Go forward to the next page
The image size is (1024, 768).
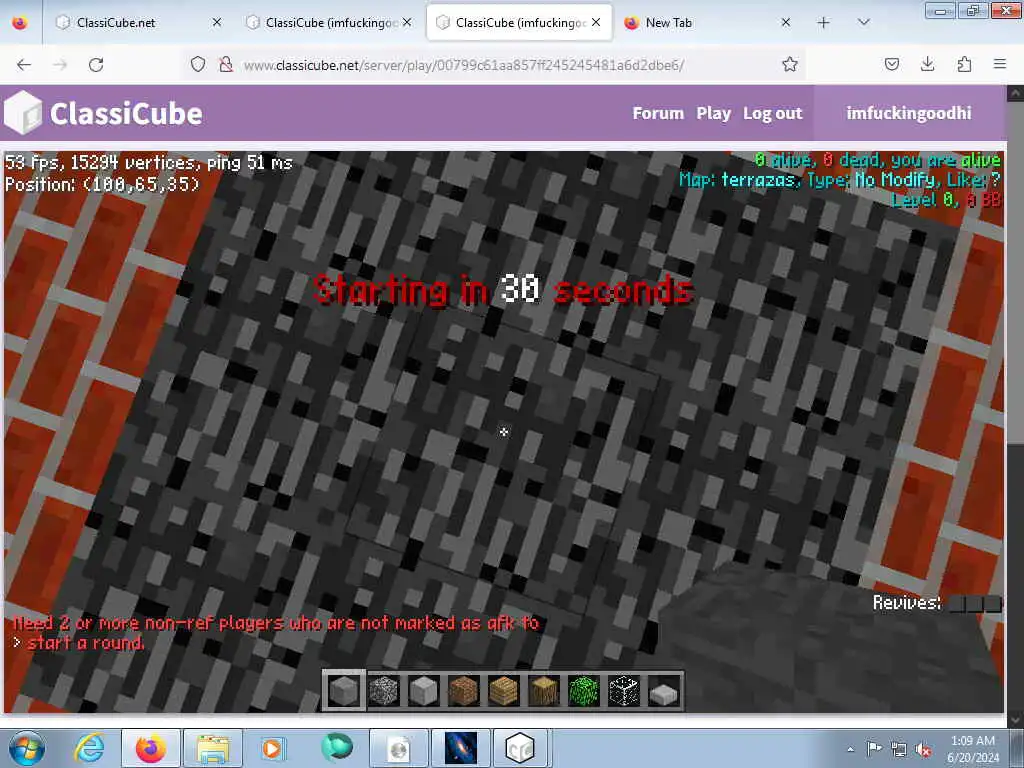[x=60, y=64]
